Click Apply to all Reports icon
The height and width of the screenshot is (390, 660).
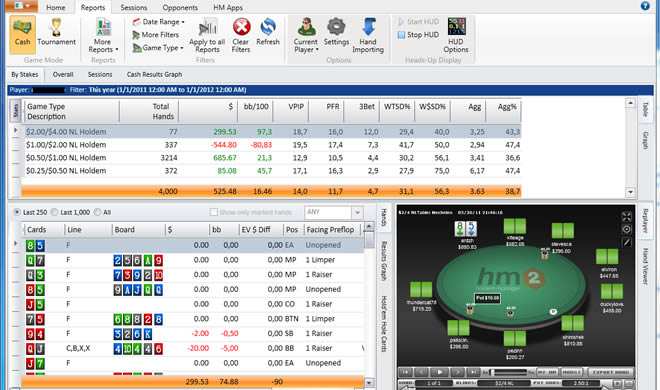[x=207, y=35]
